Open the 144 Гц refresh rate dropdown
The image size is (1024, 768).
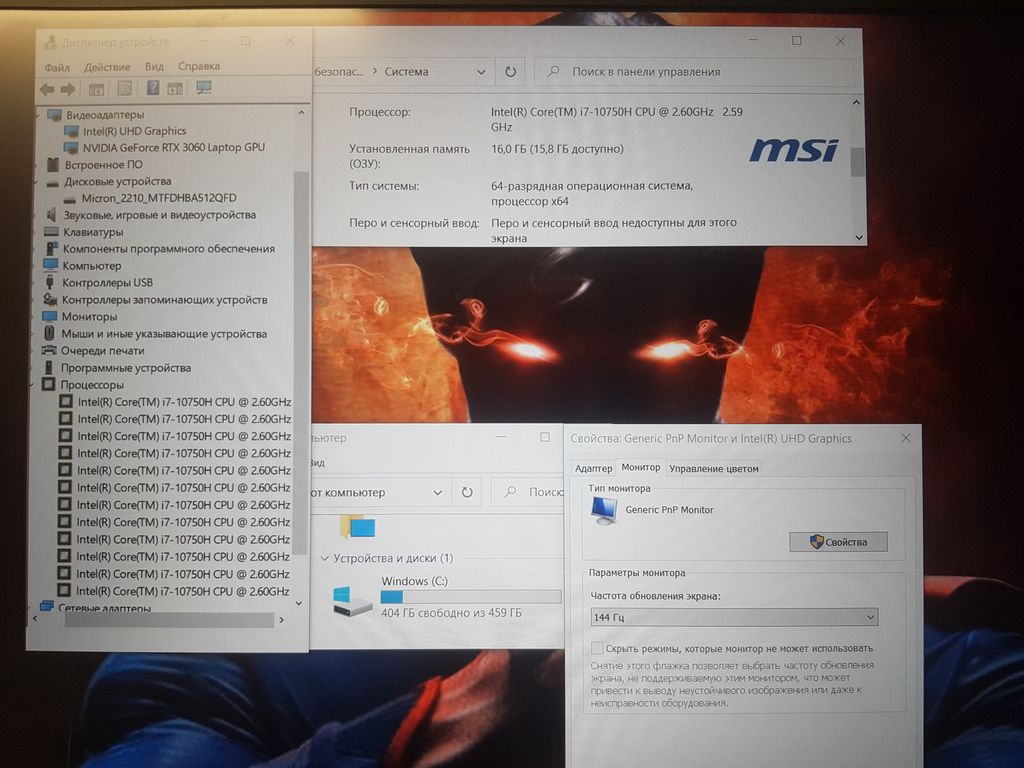pos(734,617)
